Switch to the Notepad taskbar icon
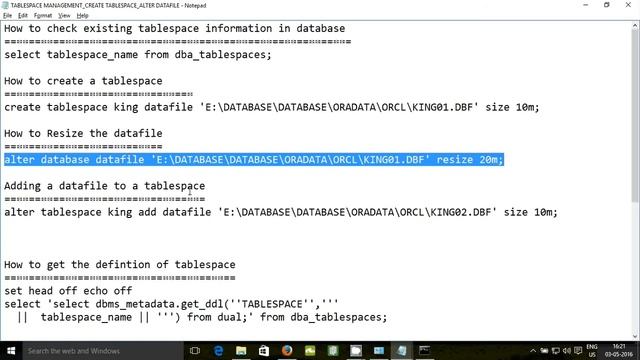This screenshot has height=360, width=640. point(402,351)
